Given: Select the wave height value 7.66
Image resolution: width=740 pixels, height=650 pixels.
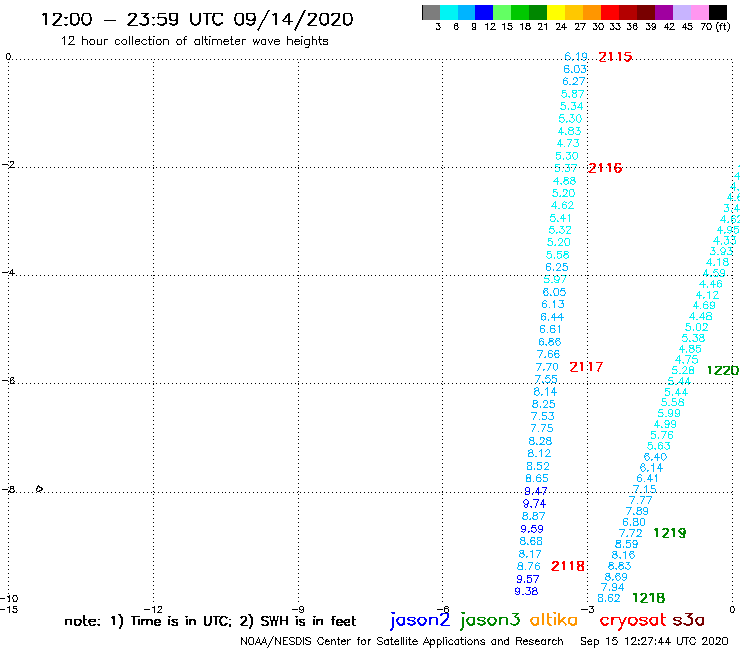Looking at the screenshot, I should tap(548, 354).
